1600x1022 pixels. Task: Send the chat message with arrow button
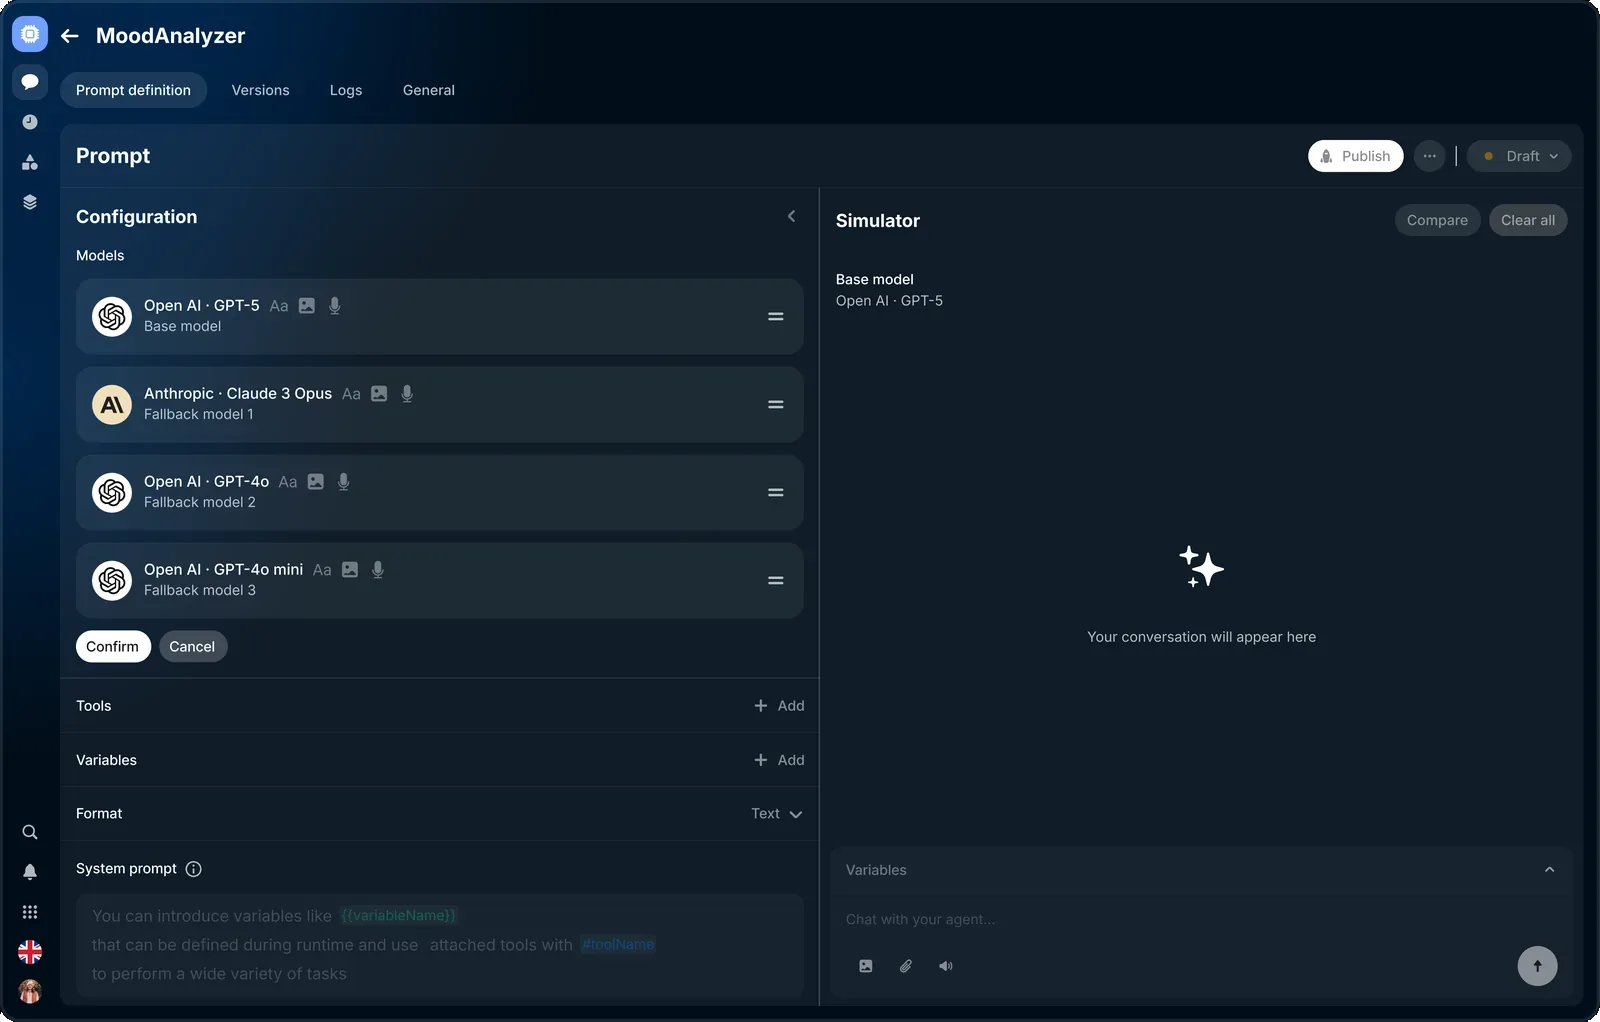click(1537, 966)
